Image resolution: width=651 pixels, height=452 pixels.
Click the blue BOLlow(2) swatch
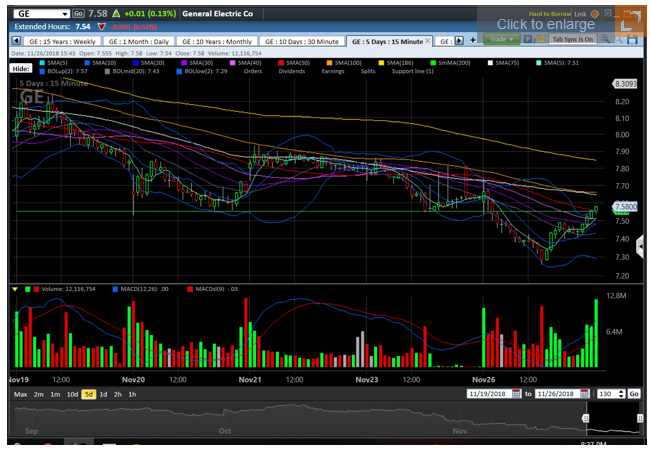(x=179, y=71)
